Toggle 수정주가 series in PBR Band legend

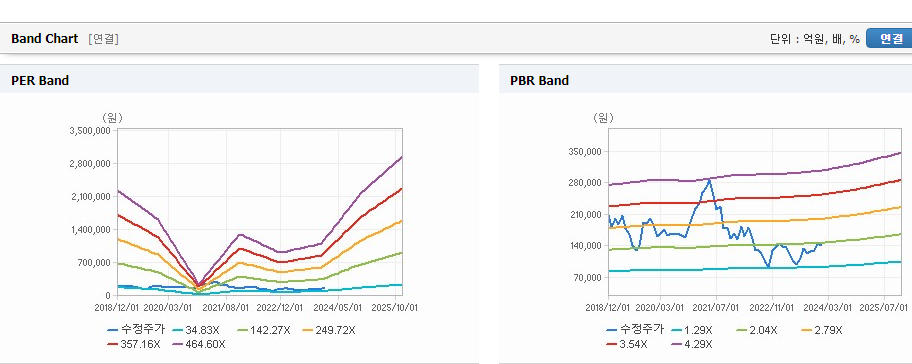[x=635, y=330]
